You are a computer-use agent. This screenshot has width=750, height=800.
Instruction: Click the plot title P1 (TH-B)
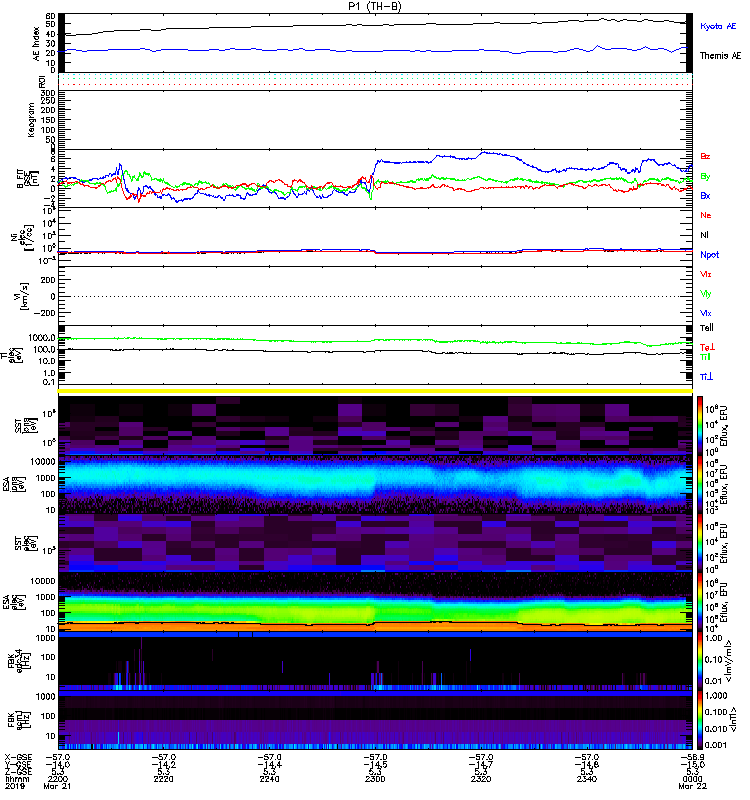point(374,7)
